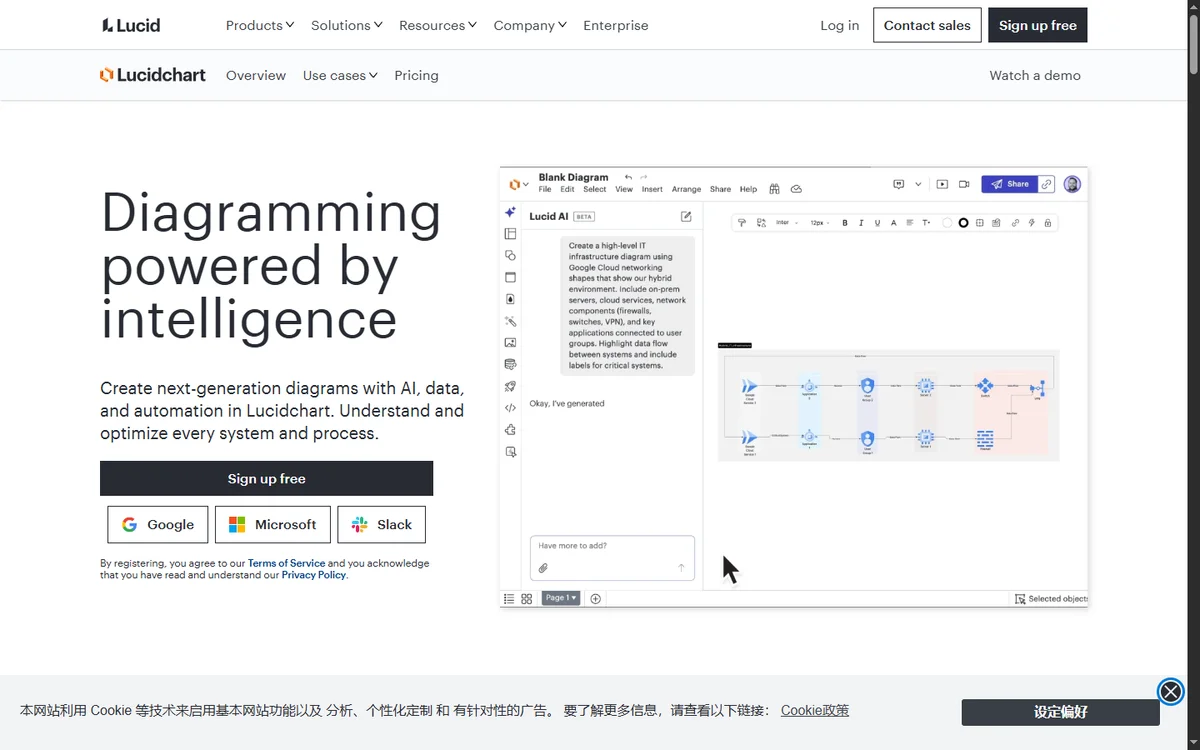Open the Page 1 dropdown in the preview

click(561, 598)
